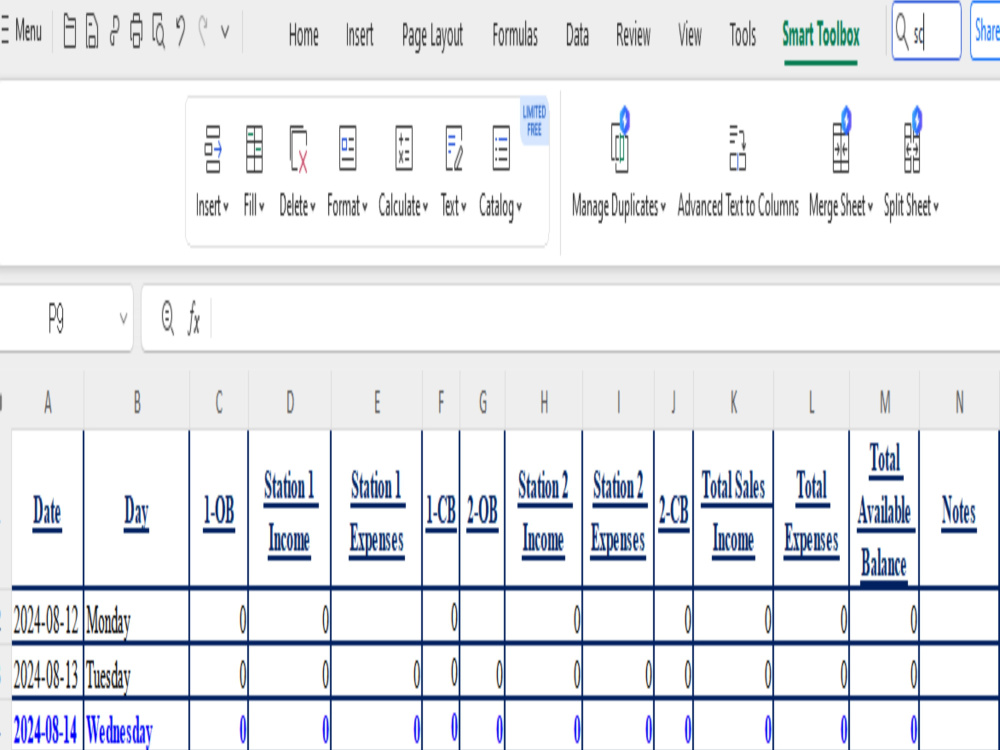Click the Redo arrow icon

pos(203,31)
